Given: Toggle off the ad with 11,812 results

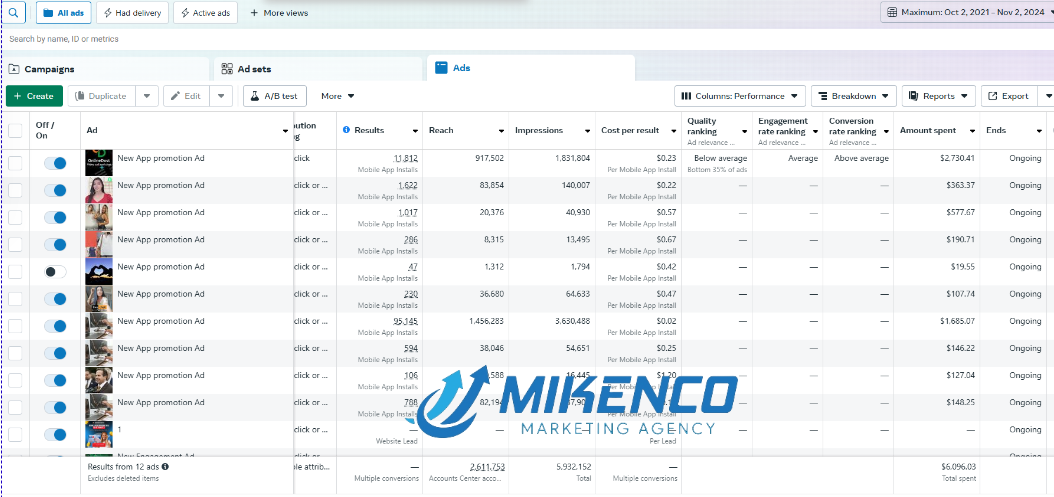Looking at the screenshot, I should (x=55, y=163).
